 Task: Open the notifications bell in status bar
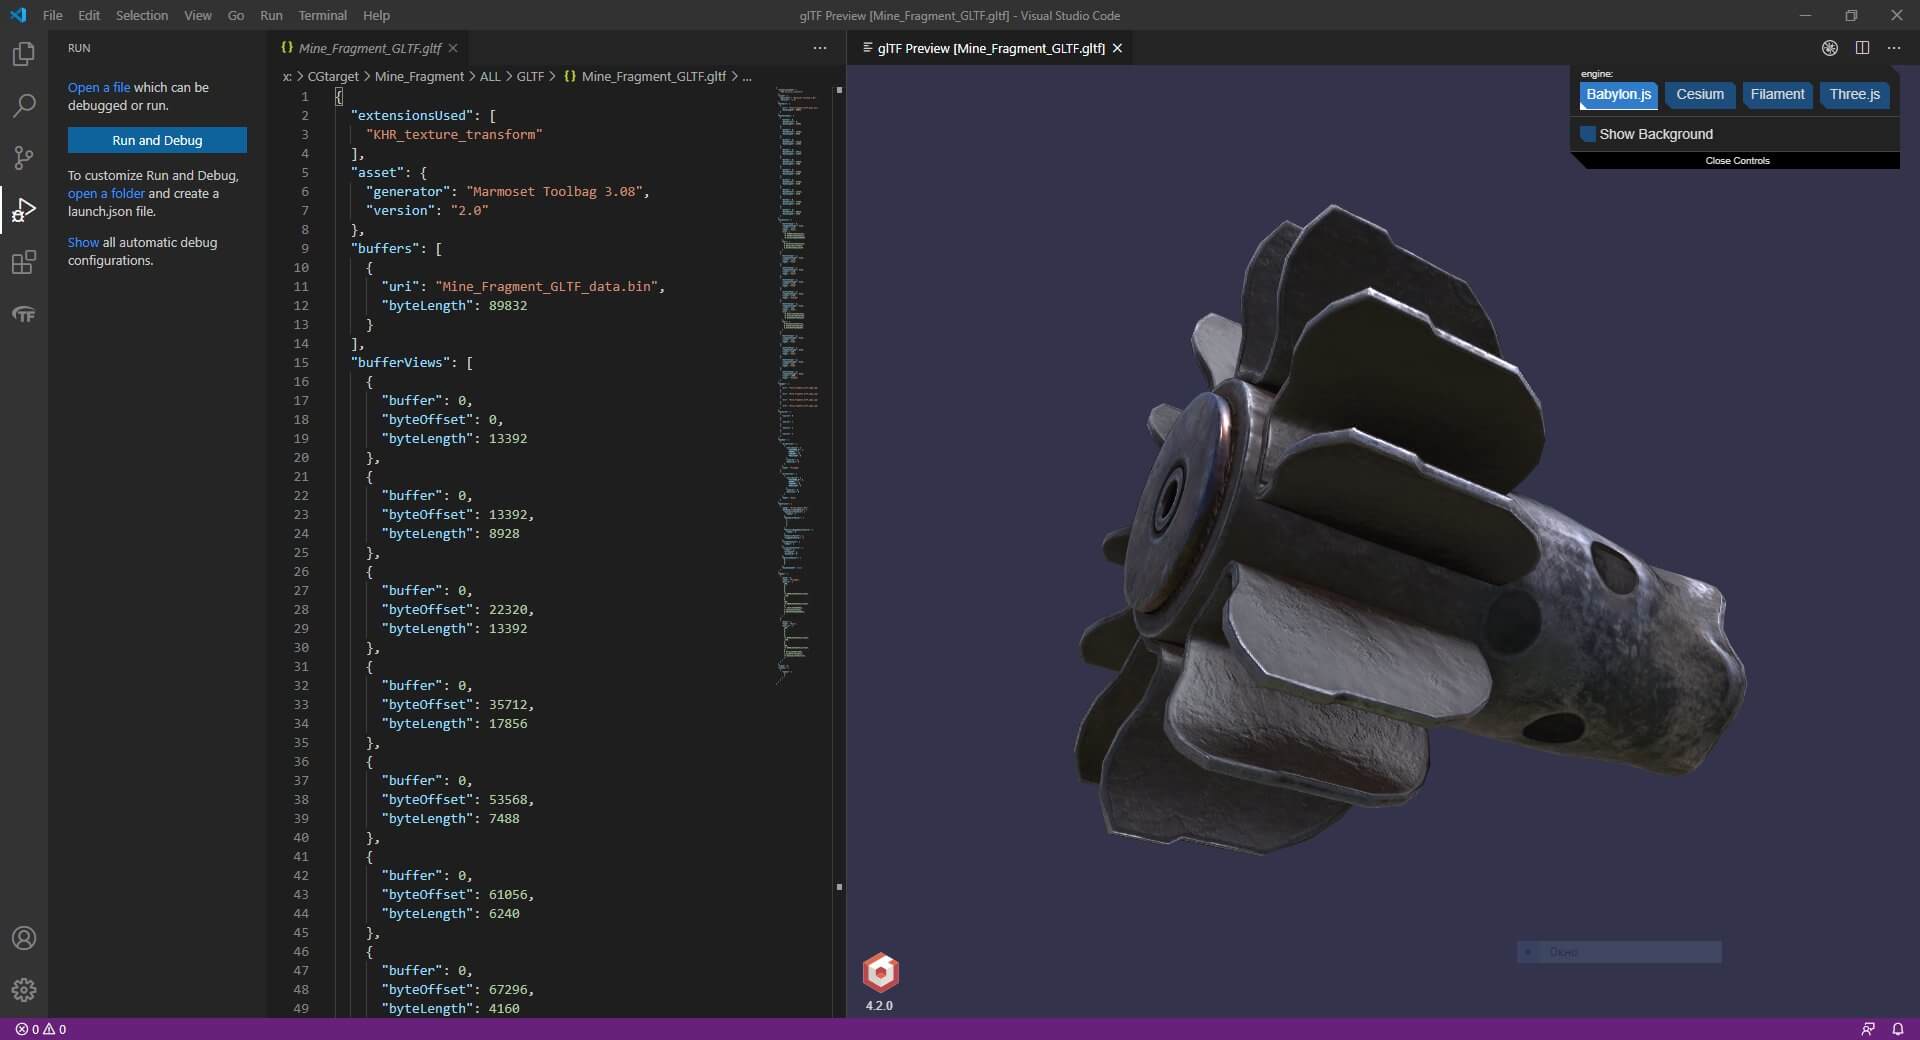coord(1897,1029)
